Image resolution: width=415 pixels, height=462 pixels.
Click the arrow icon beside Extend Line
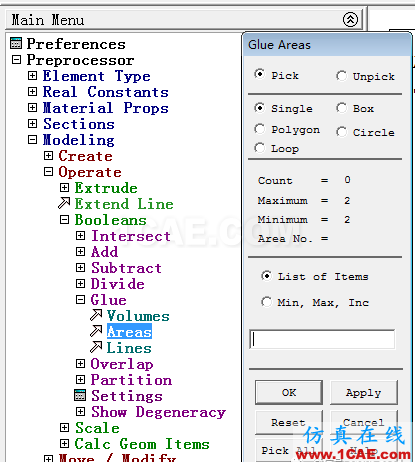coord(64,203)
